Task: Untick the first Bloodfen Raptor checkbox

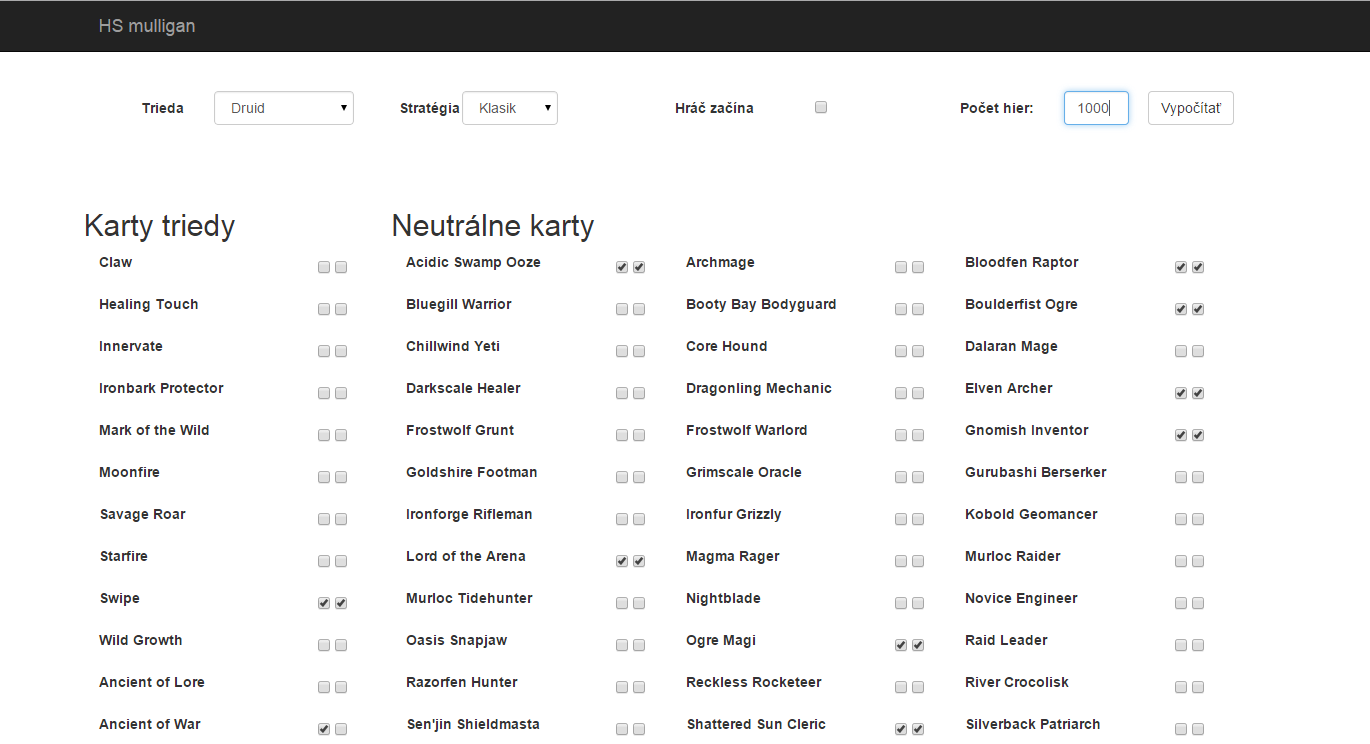Action: pos(1181,267)
